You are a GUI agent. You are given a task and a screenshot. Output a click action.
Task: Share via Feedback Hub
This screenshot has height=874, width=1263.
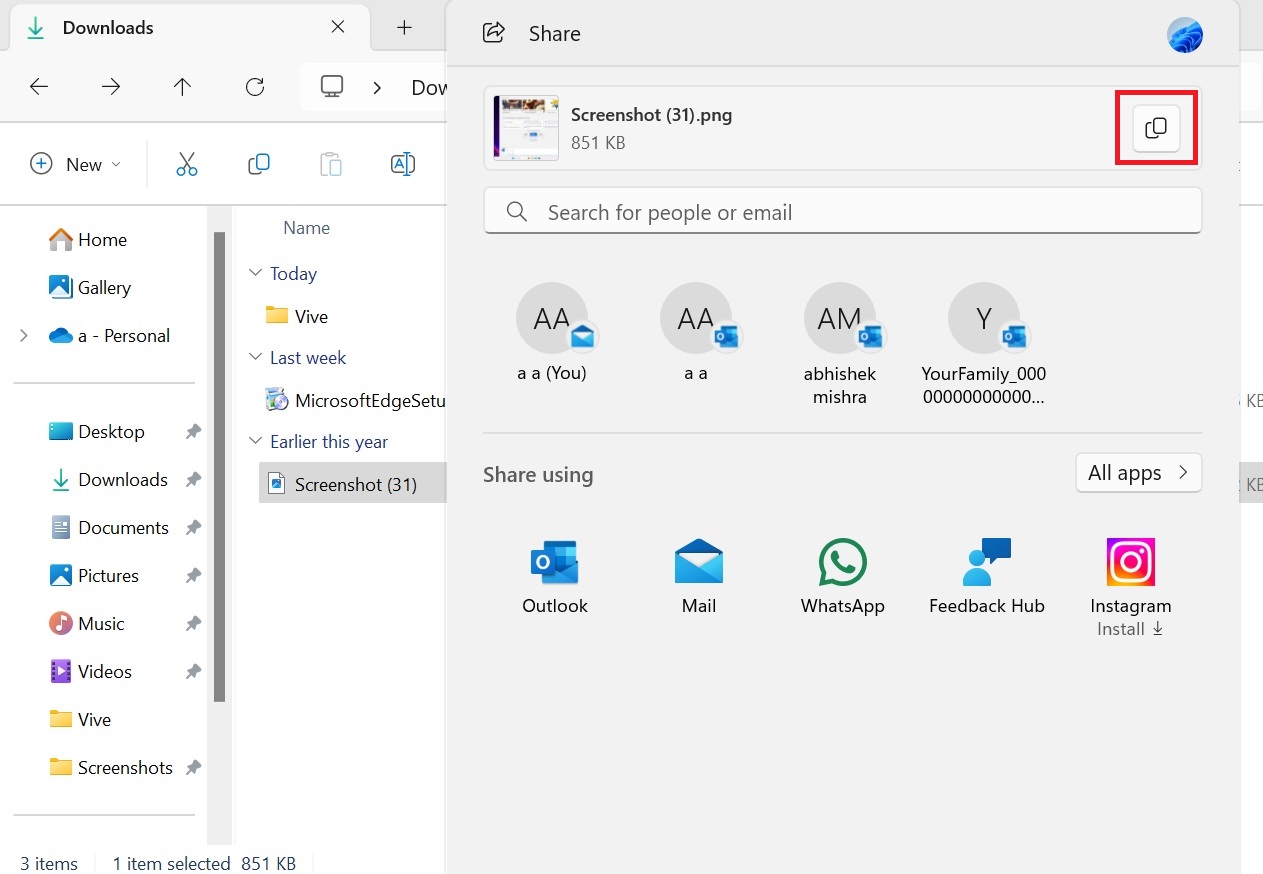[x=987, y=577]
